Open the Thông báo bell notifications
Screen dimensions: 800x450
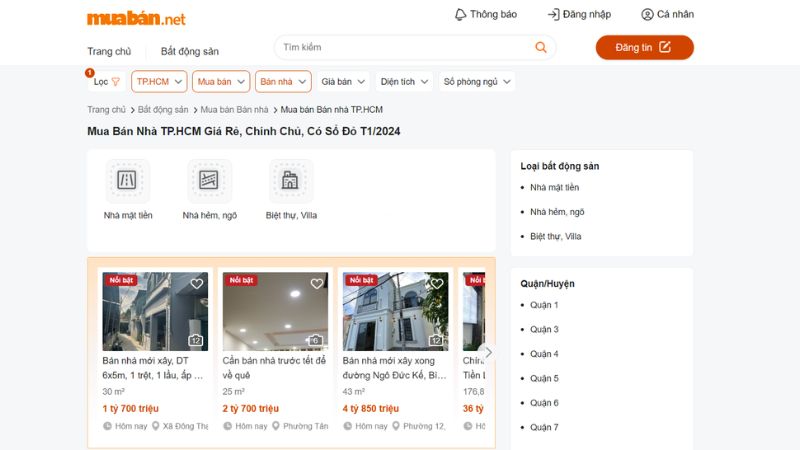[461, 14]
